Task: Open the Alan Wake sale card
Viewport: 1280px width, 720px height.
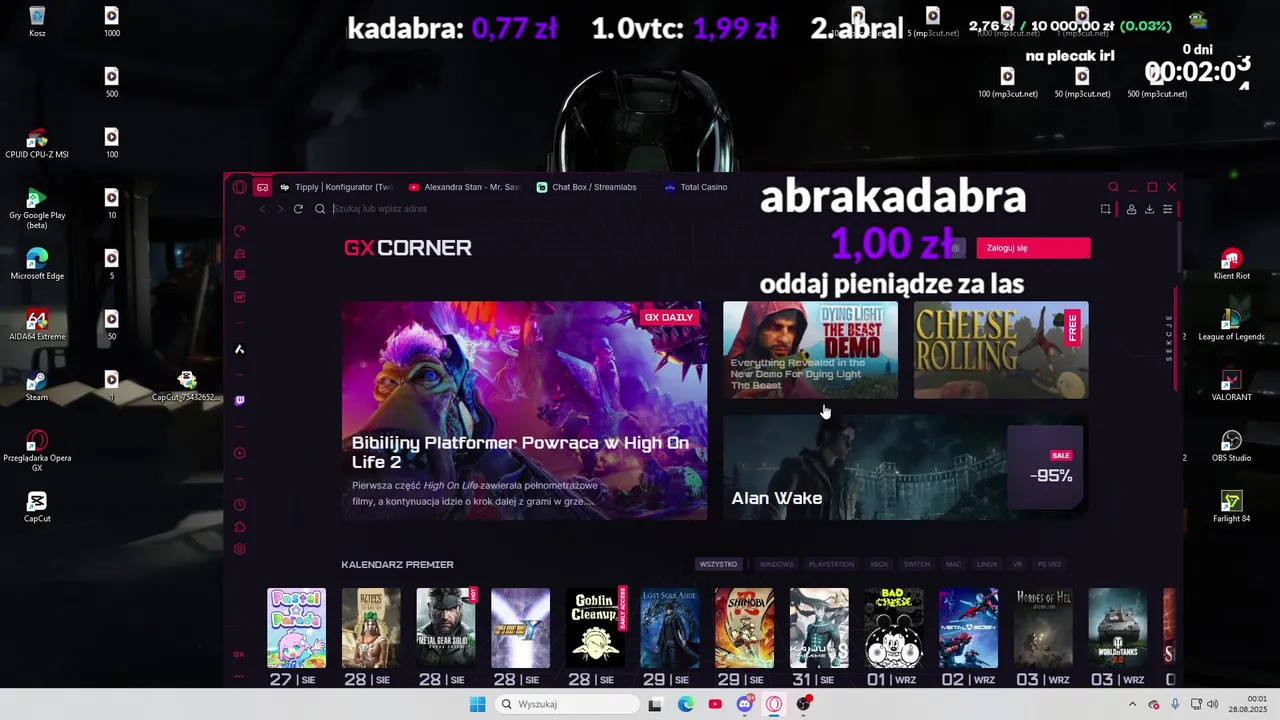Action: coord(905,467)
